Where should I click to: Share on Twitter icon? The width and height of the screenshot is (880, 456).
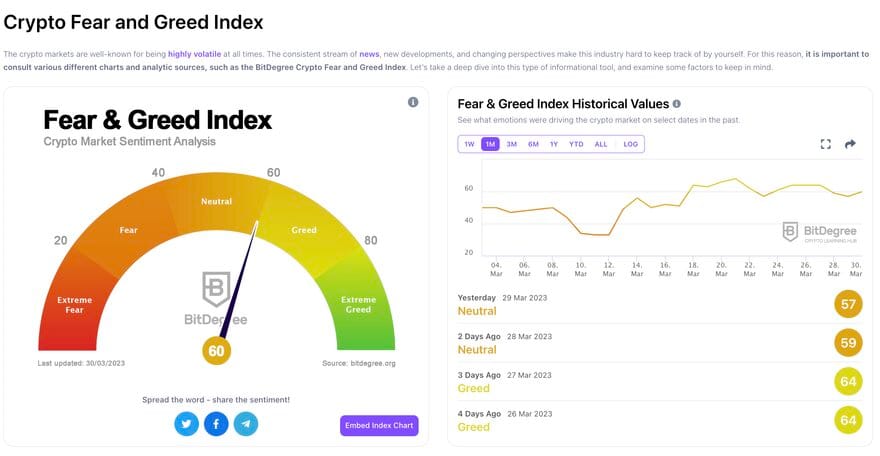click(x=186, y=424)
